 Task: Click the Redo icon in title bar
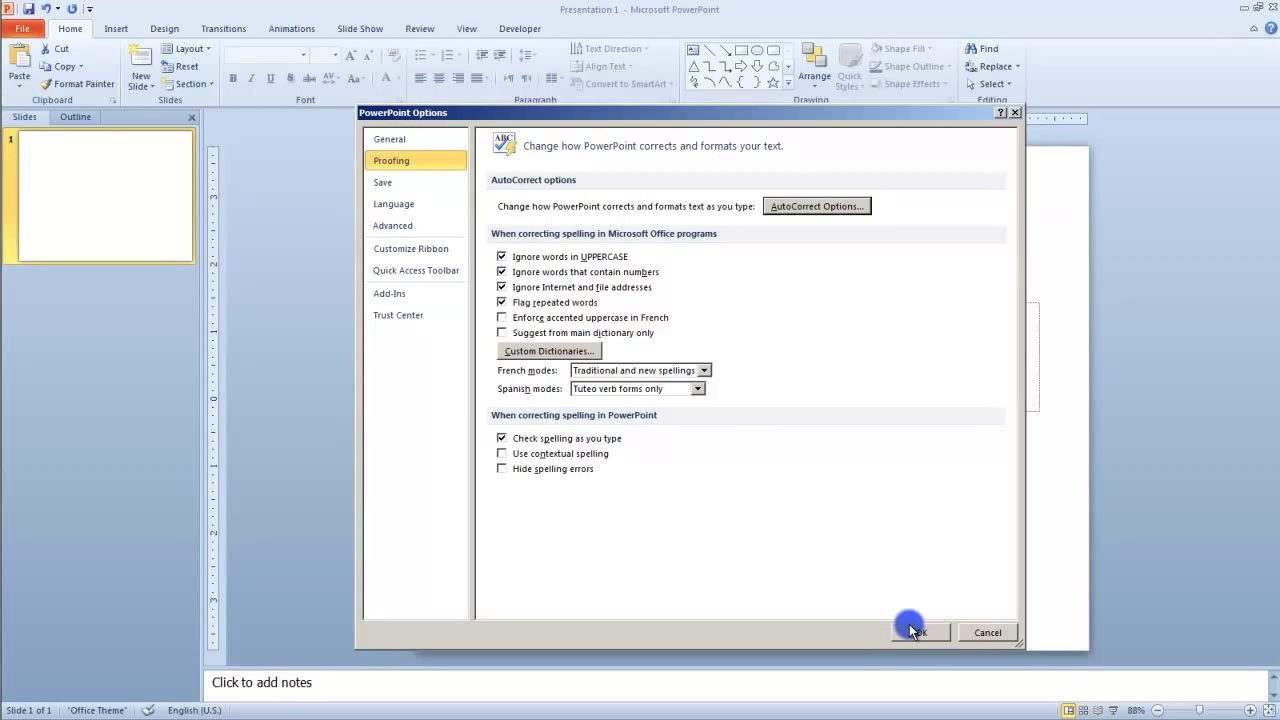coord(72,9)
